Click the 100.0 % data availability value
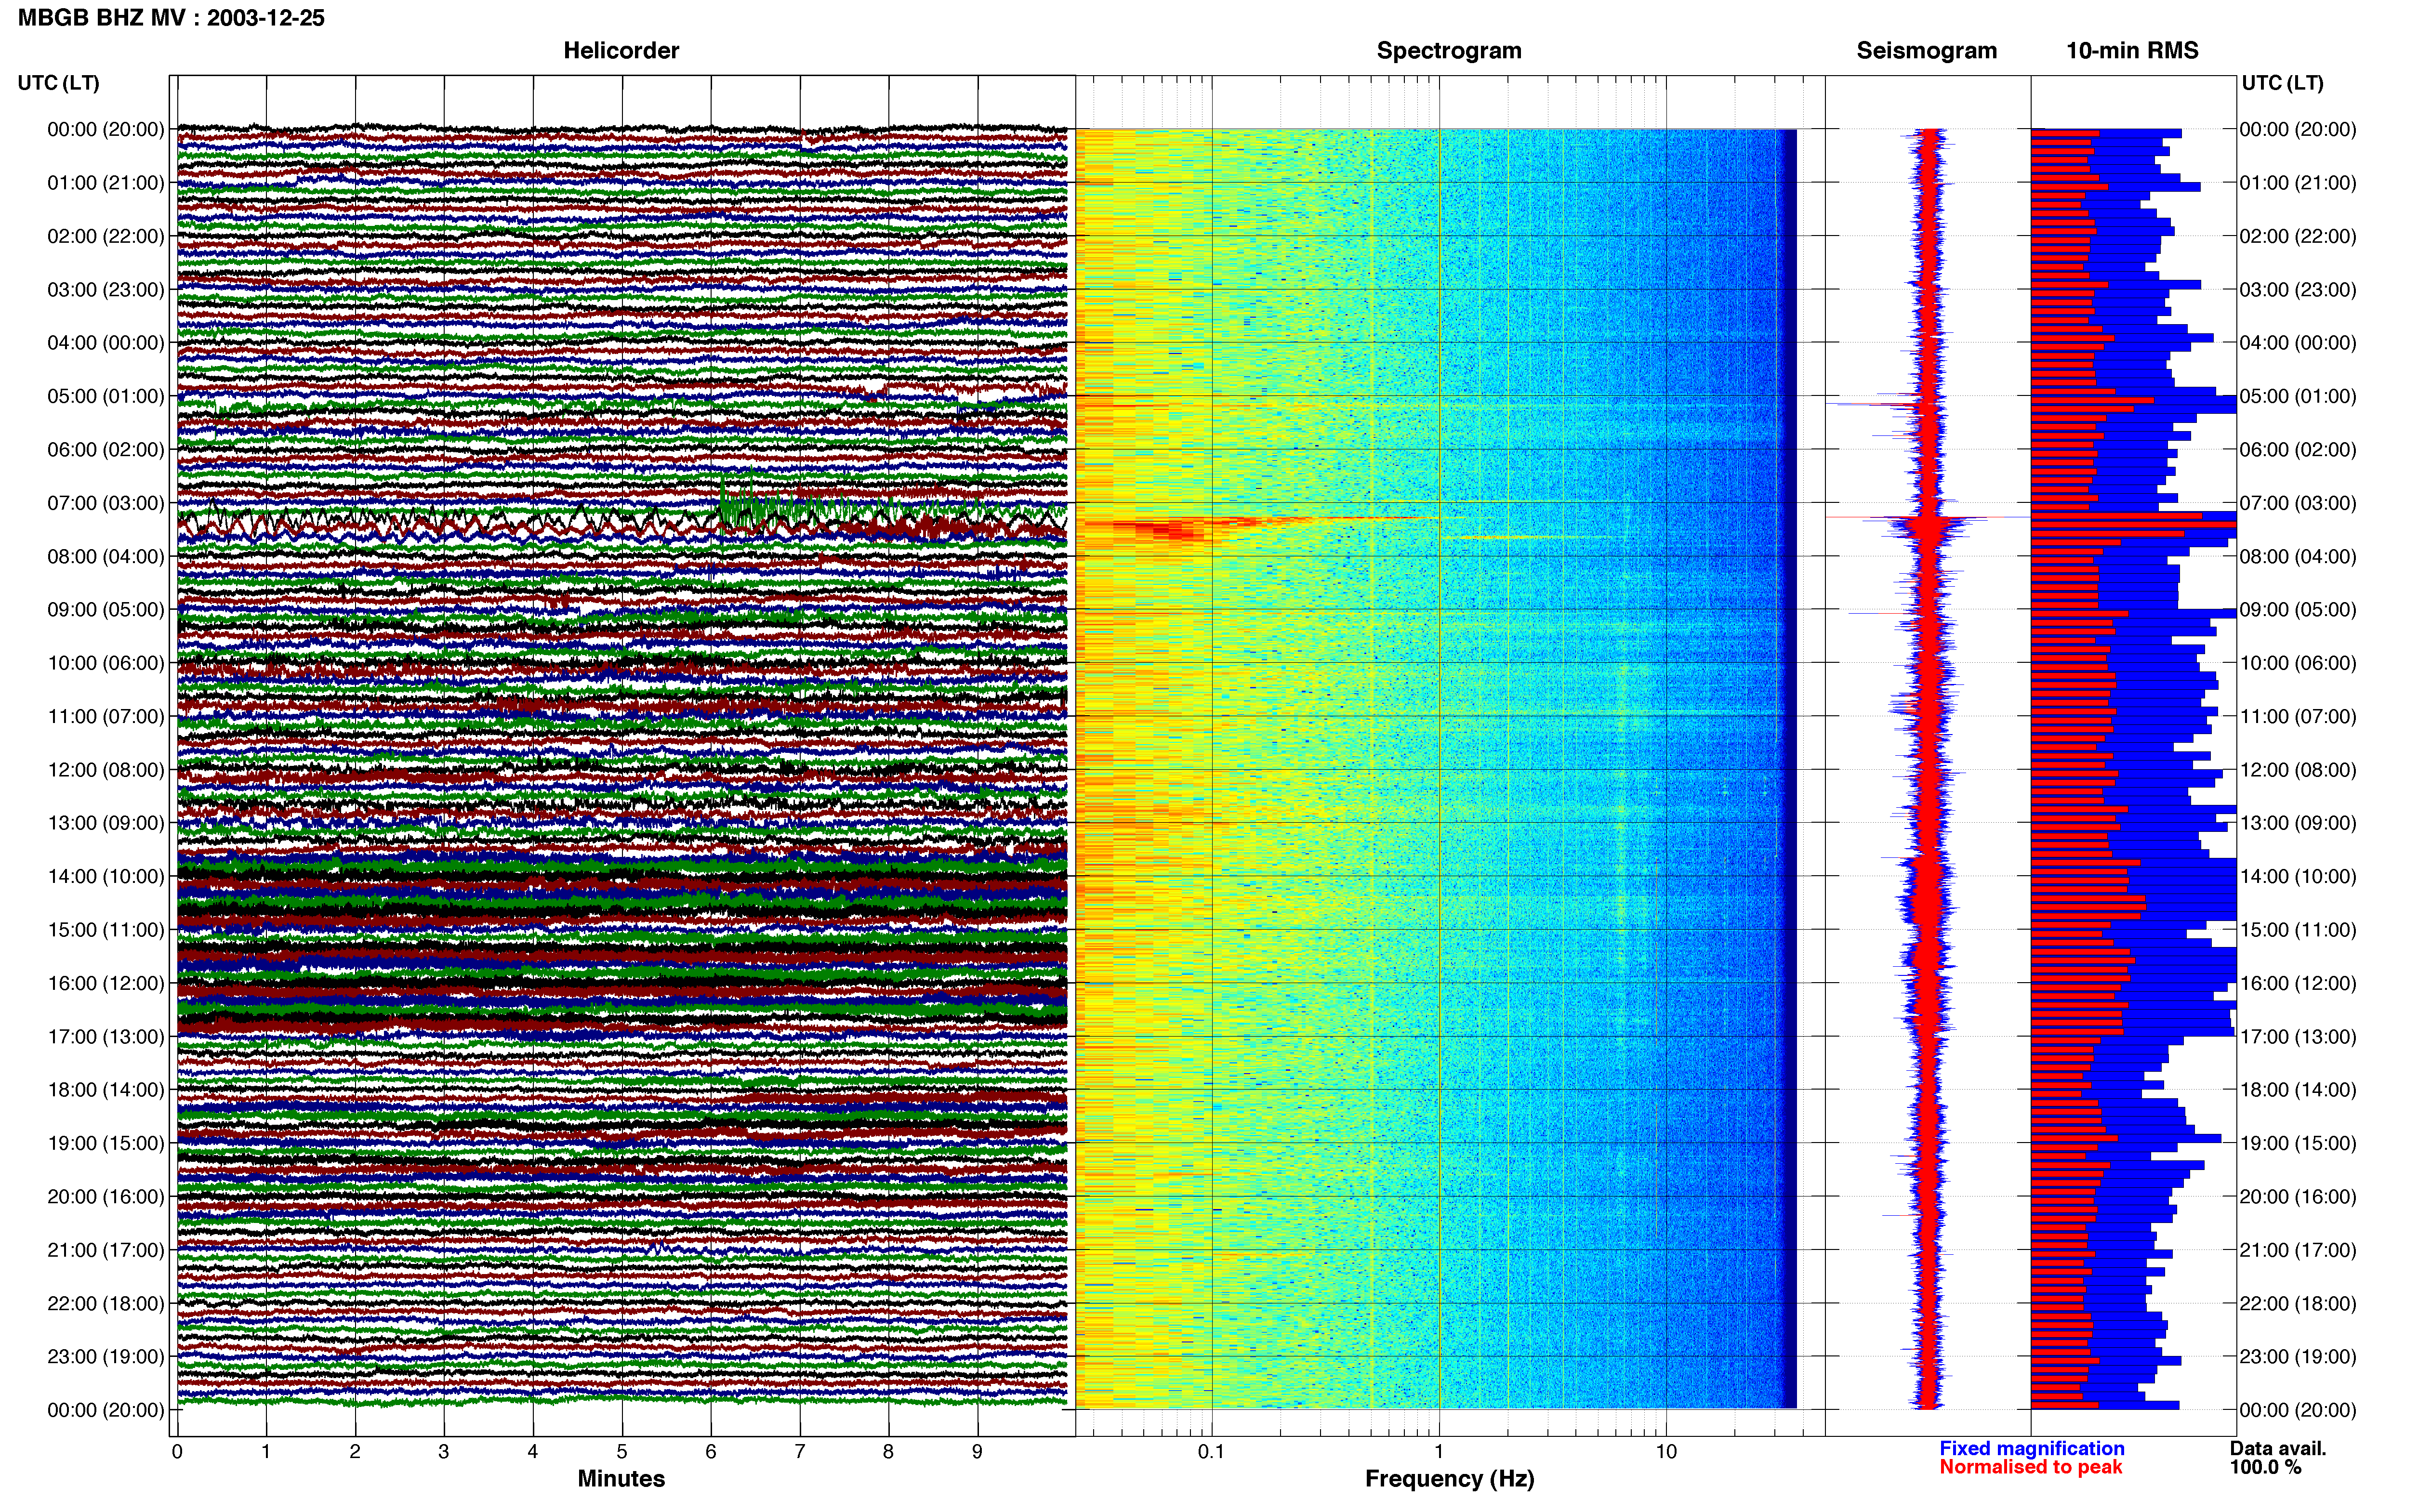Screen dimensions: 2418x1512 coord(2265,1468)
